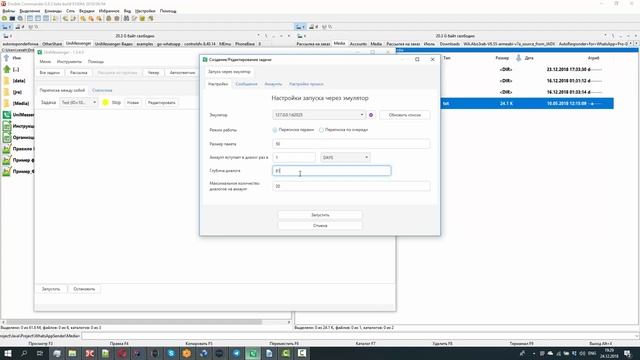Image resolution: width=640 pixels, height=360 pixels.
Task: Open Task View on the taskbar
Action: pos(40,353)
